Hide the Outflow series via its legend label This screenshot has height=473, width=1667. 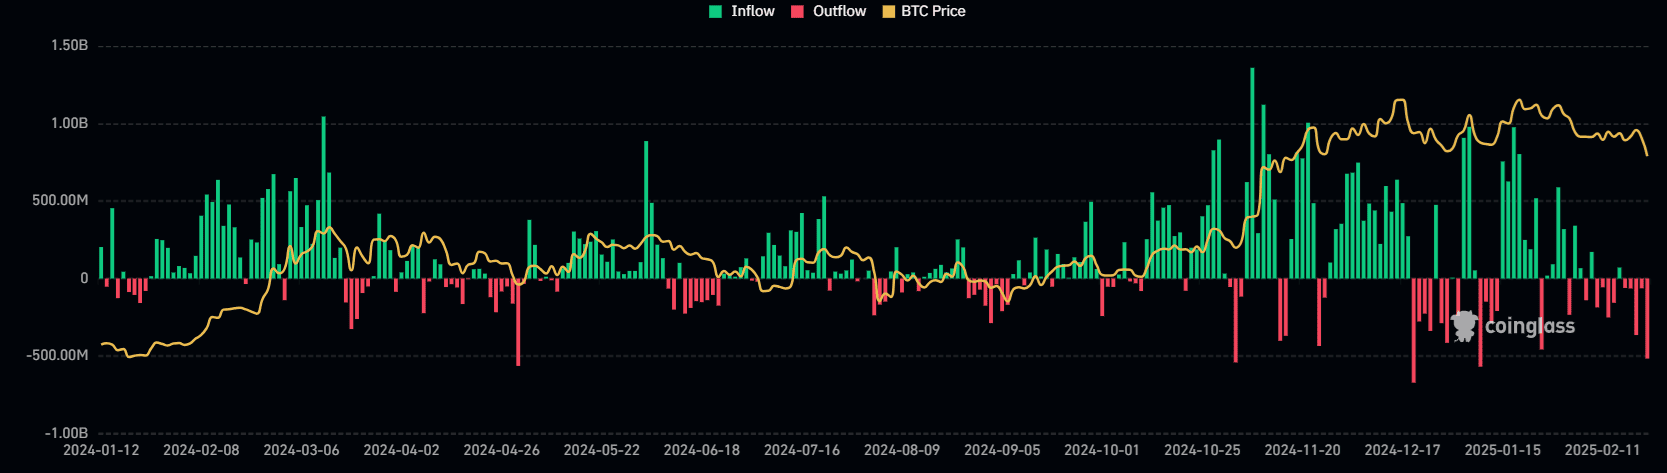(839, 11)
